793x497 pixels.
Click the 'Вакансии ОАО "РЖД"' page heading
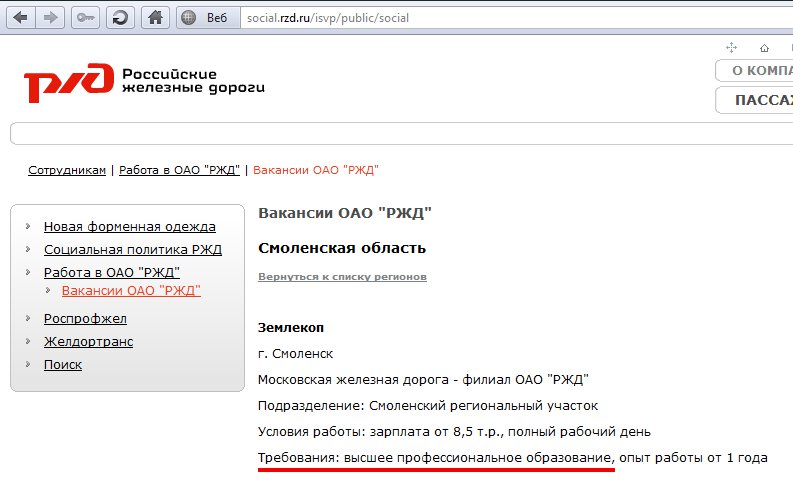(344, 213)
